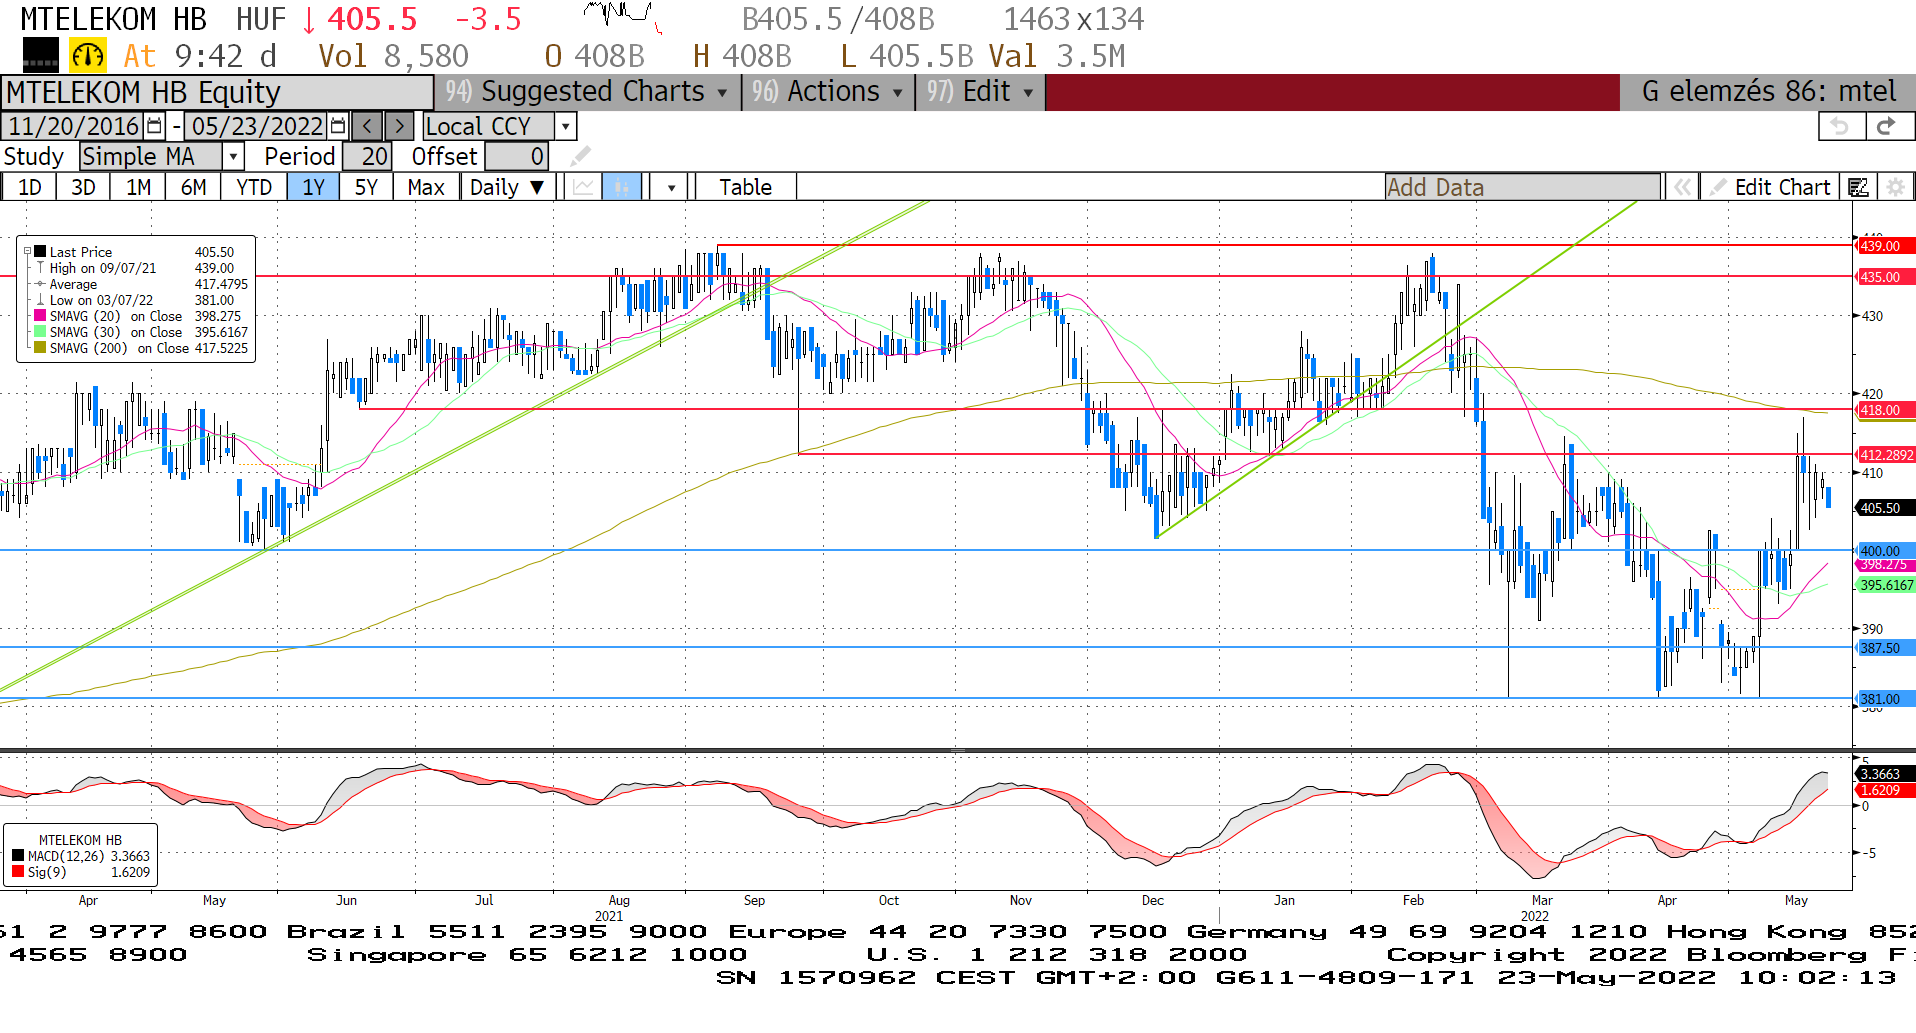Open chart settings gear icon

click(x=1894, y=187)
